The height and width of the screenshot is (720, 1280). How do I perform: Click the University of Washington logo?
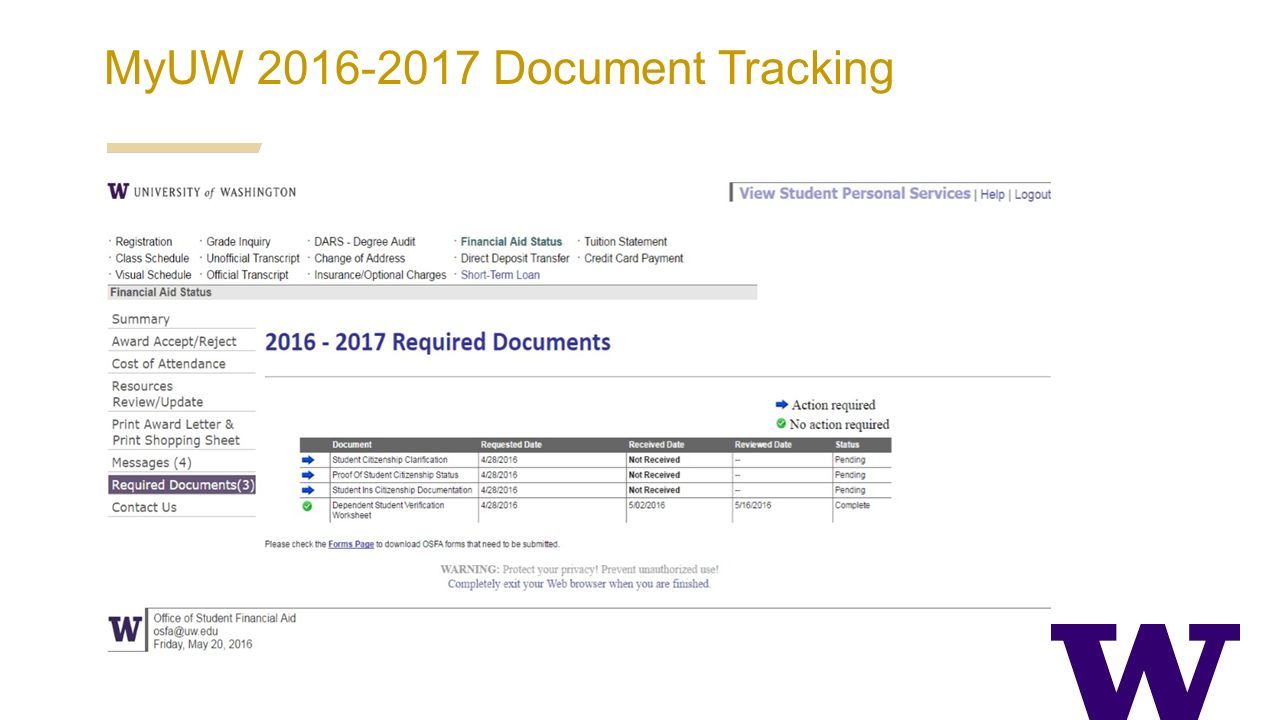[202, 191]
